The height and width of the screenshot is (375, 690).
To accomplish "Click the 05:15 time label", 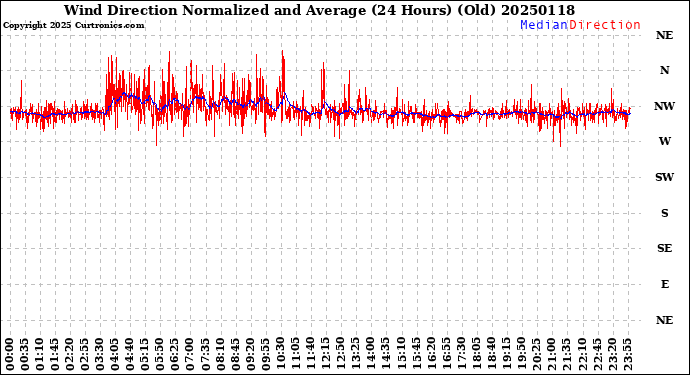I will [146, 354].
